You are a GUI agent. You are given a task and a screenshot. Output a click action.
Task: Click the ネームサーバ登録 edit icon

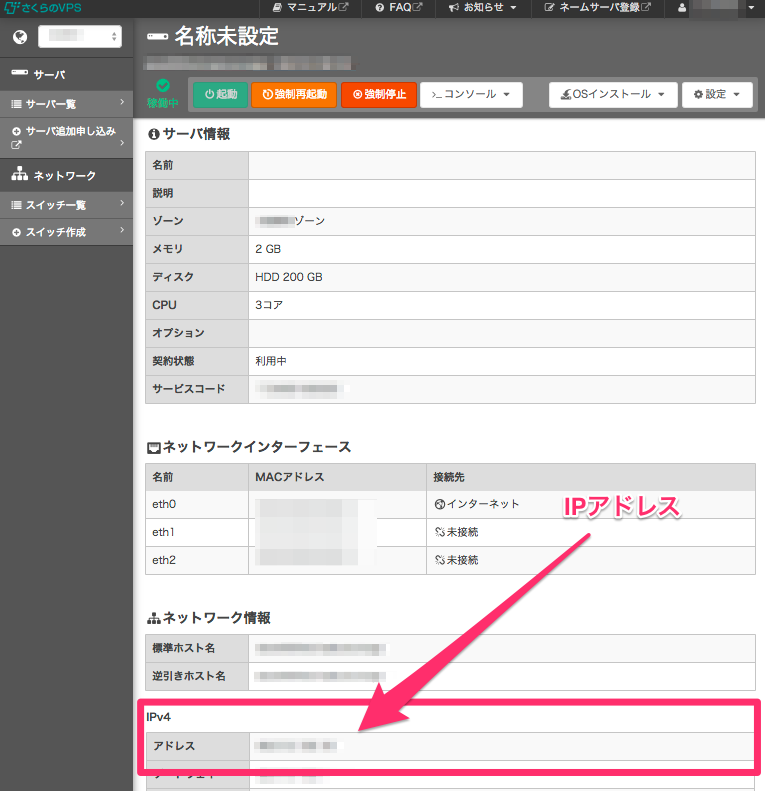pyautogui.click(x=549, y=8)
